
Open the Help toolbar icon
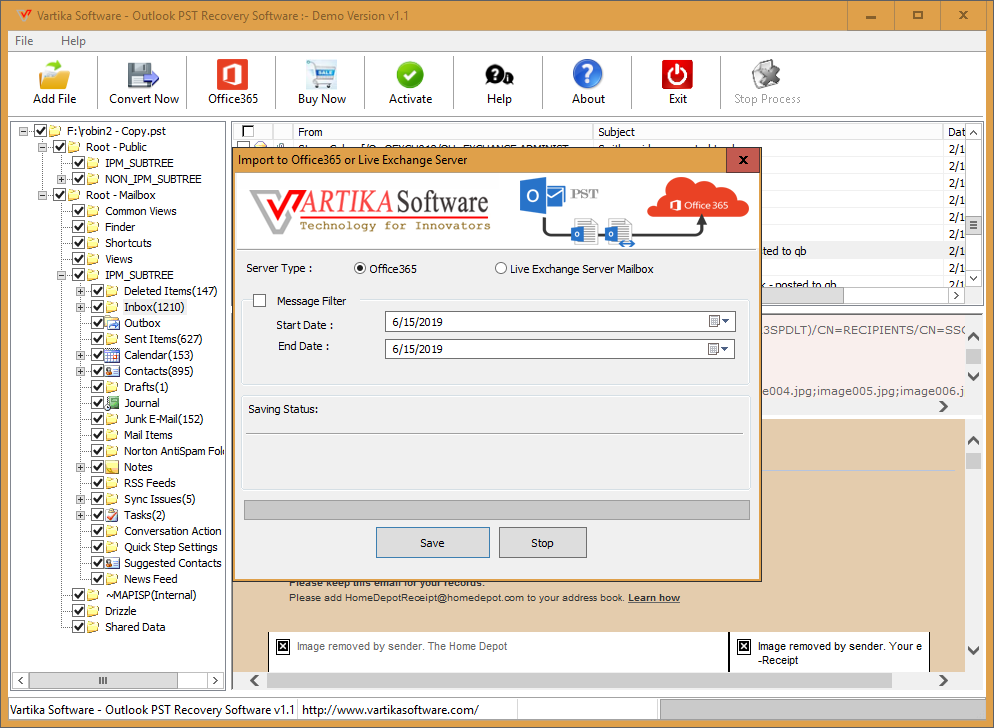499,75
